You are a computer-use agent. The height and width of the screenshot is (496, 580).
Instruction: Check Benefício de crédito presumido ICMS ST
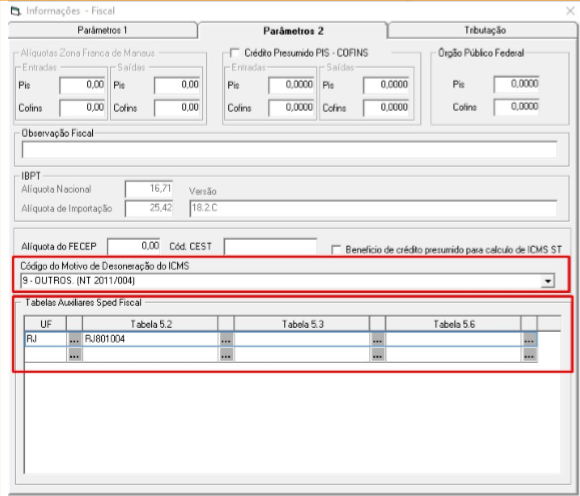coord(336,250)
